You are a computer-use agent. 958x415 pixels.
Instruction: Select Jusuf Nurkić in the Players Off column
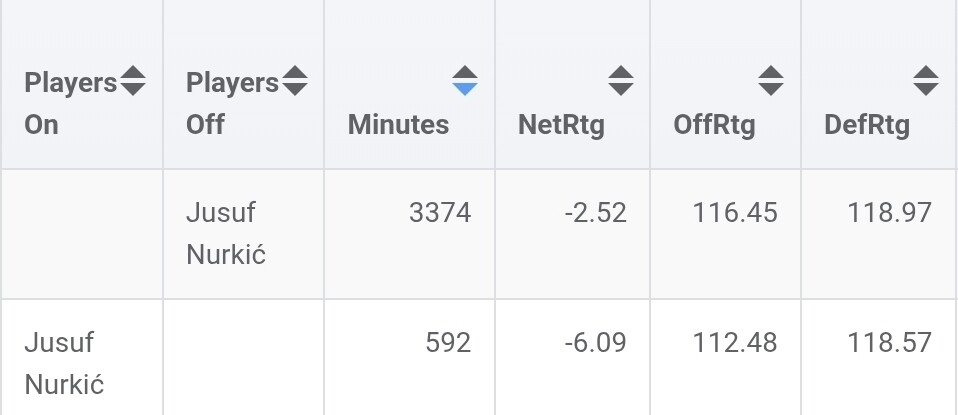tap(226, 233)
